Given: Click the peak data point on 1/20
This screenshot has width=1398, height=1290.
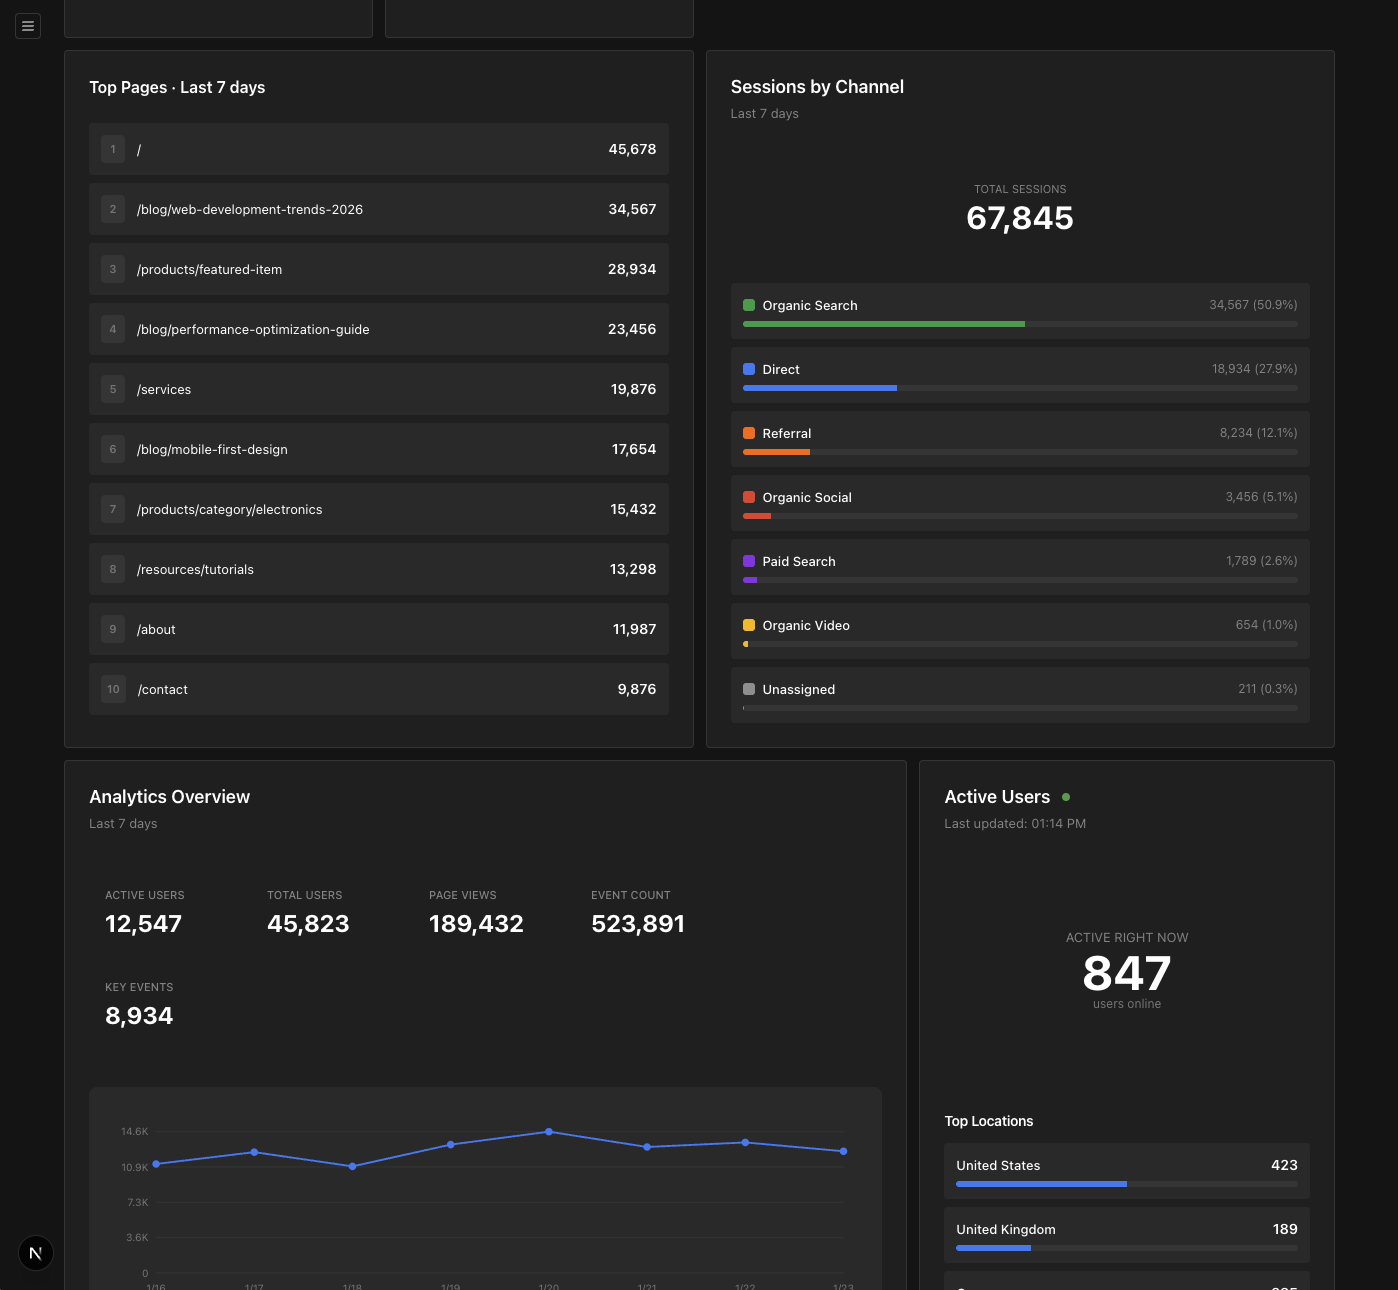Looking at the screenshot, I should [x=549, y=1132].
